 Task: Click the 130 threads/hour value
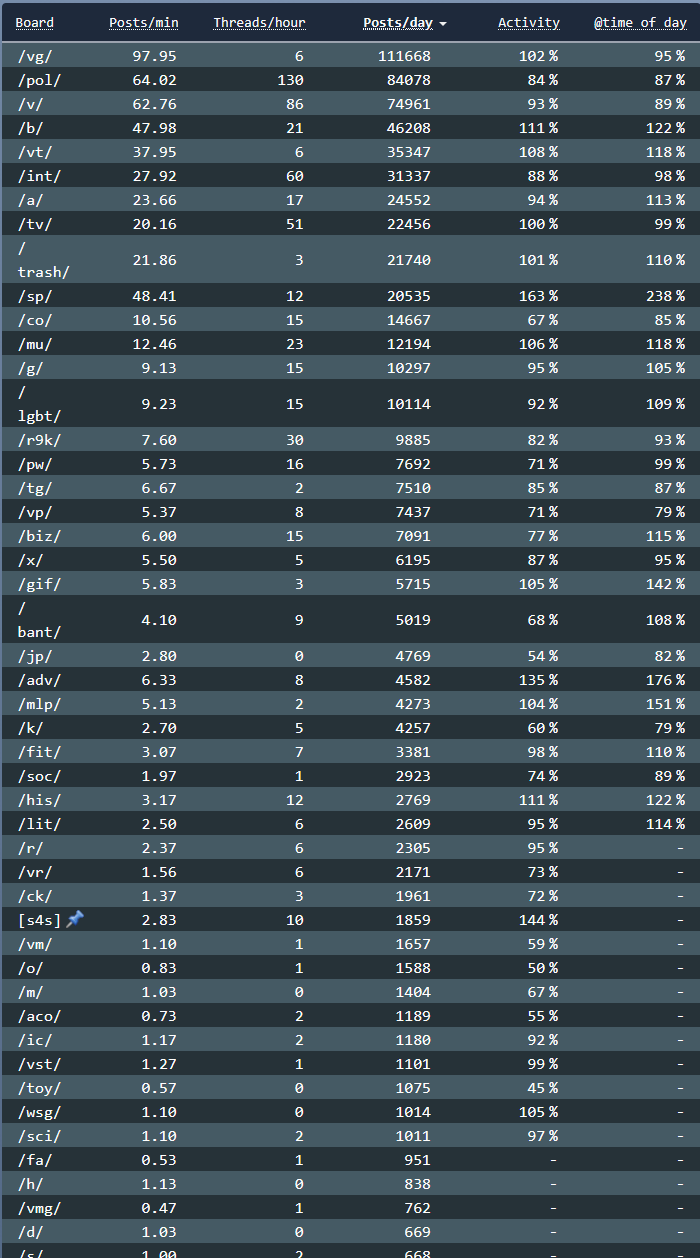[291, 80]
